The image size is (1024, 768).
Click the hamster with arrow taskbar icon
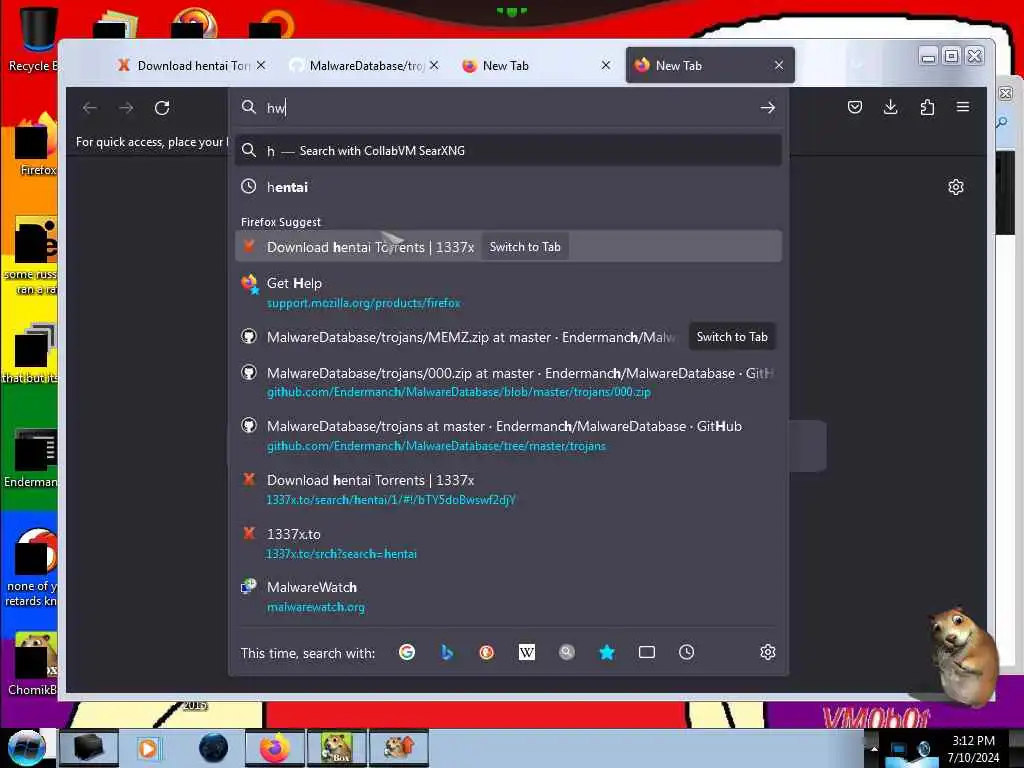click(x=398, y=748)
